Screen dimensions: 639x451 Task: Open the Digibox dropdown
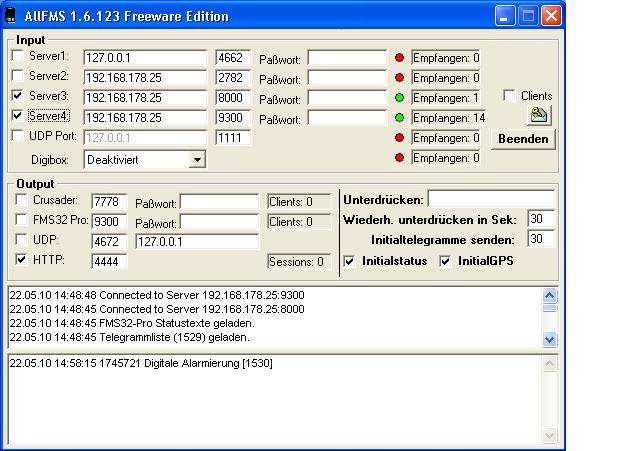pos(197,160)
